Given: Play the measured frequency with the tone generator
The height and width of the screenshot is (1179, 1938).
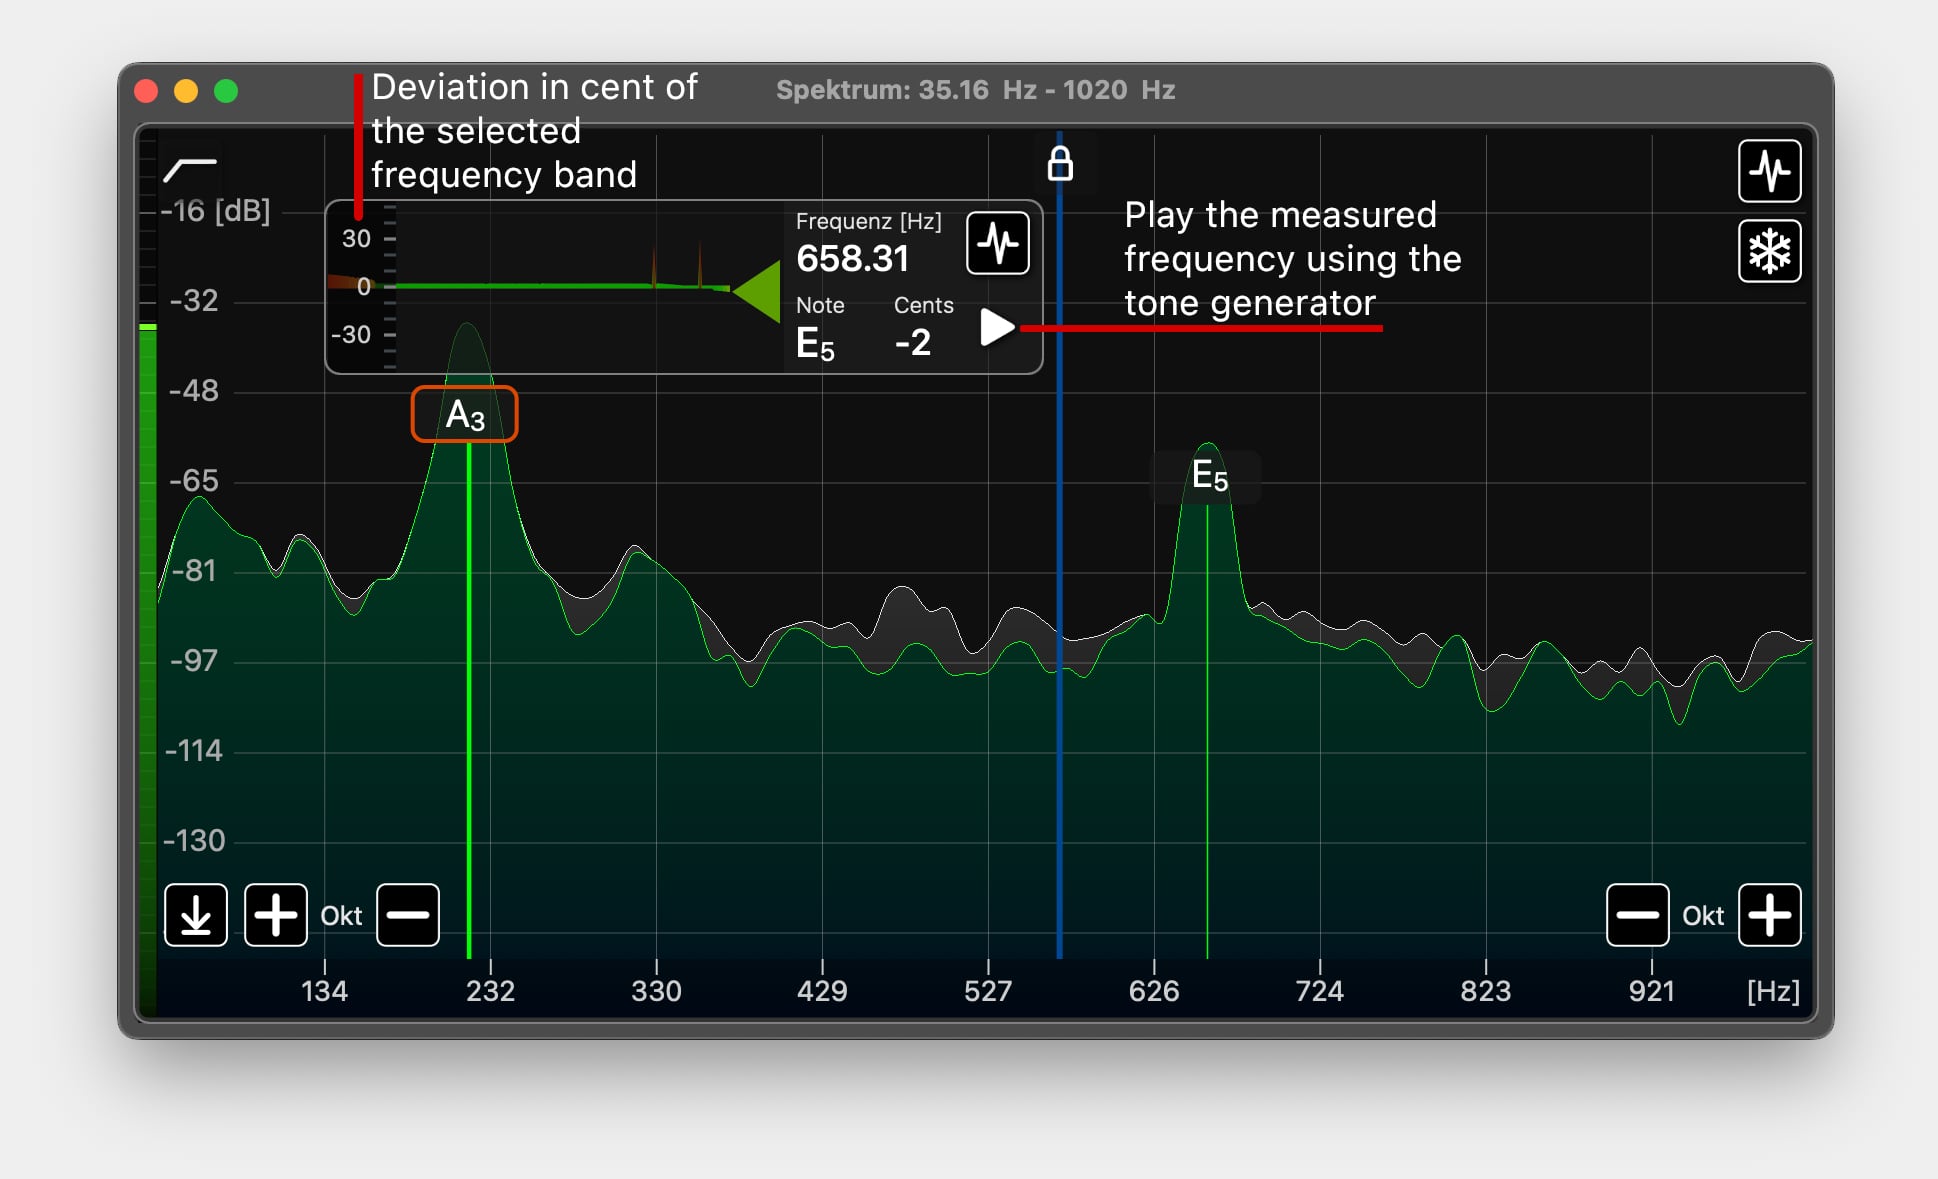Looking at the screenshot, I should [996, 327].
